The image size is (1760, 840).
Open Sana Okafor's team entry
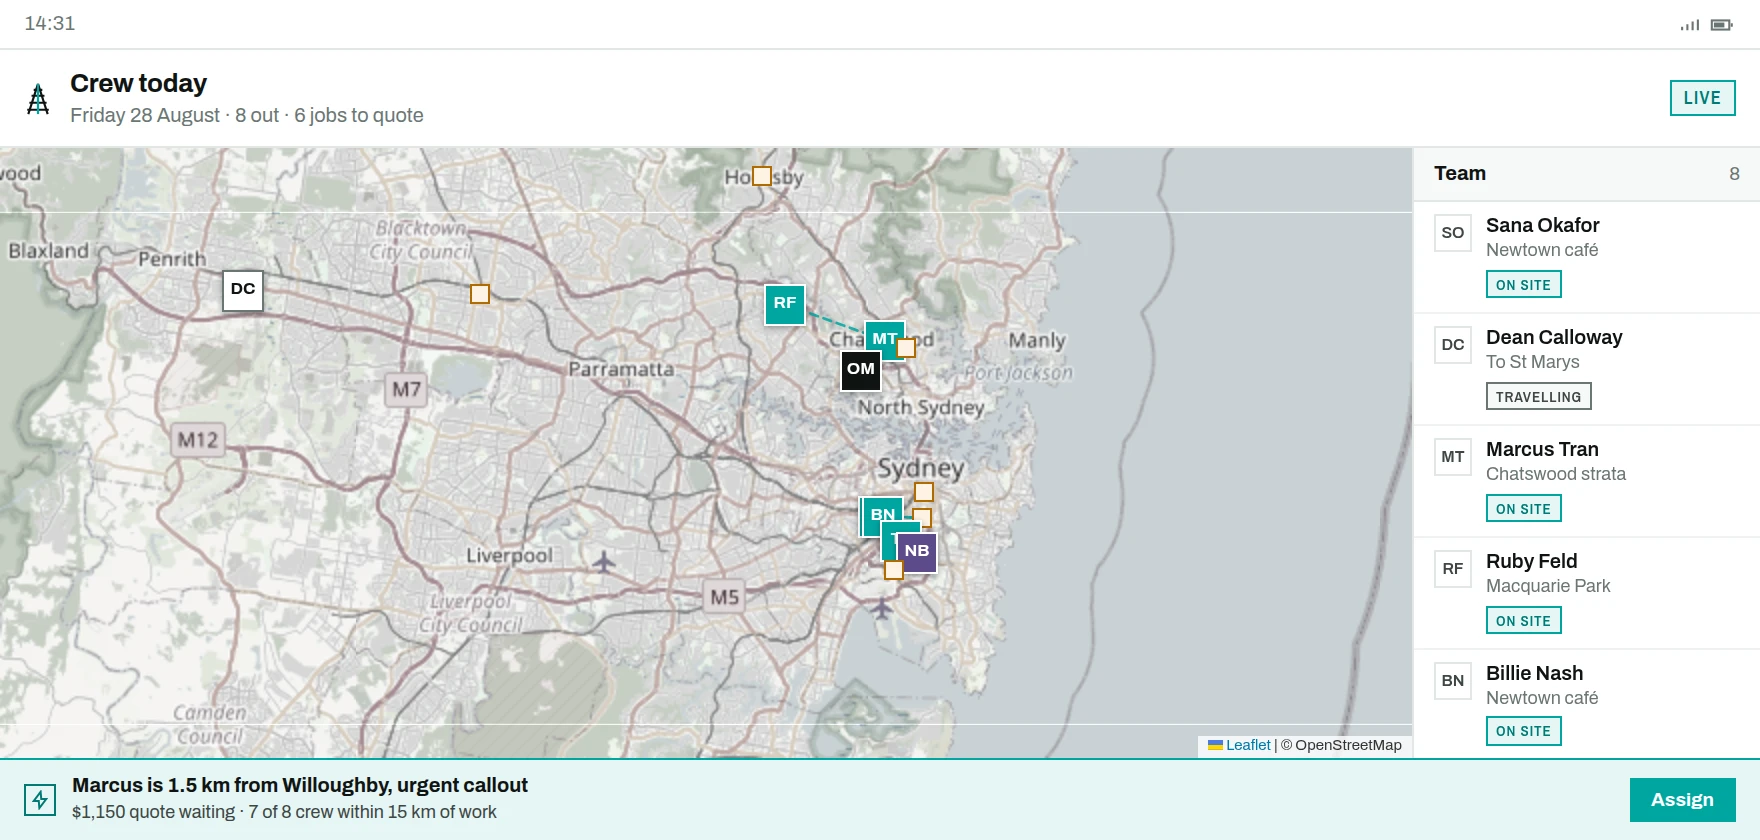[x=1586, y=258]
